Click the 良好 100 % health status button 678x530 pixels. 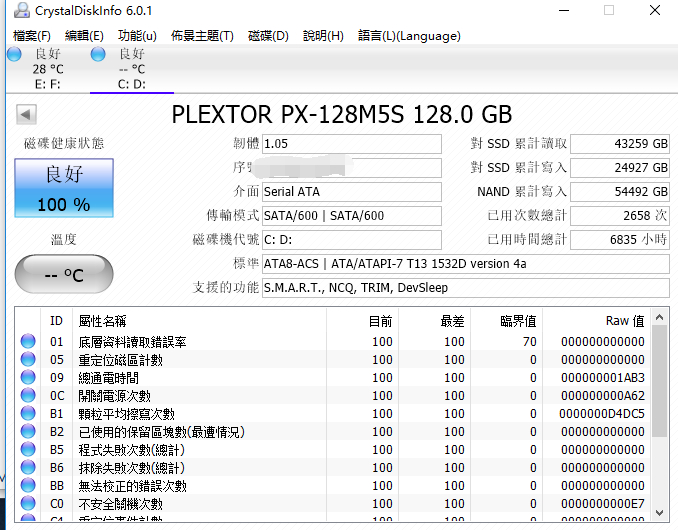click(x=64, y=188)
